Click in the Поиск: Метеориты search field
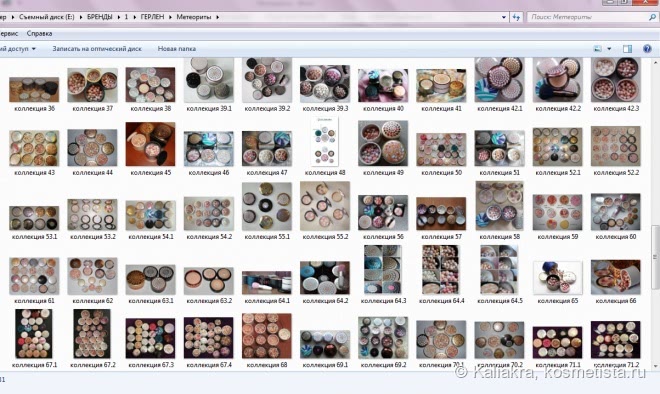 click(588, 17)
